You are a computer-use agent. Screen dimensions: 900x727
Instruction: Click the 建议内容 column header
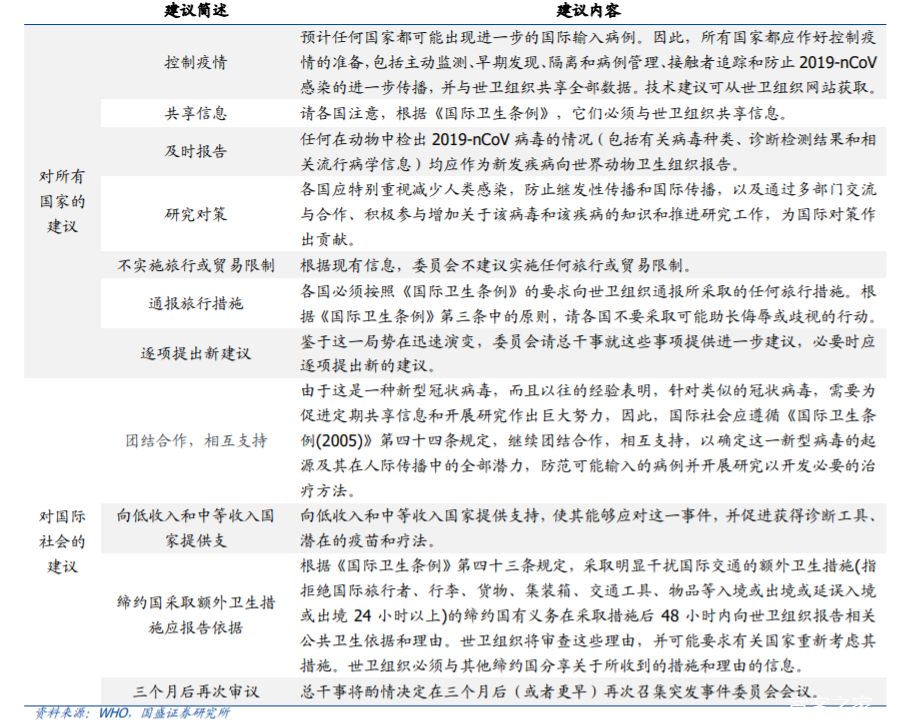pyautogui.click(x=588, y=11)
